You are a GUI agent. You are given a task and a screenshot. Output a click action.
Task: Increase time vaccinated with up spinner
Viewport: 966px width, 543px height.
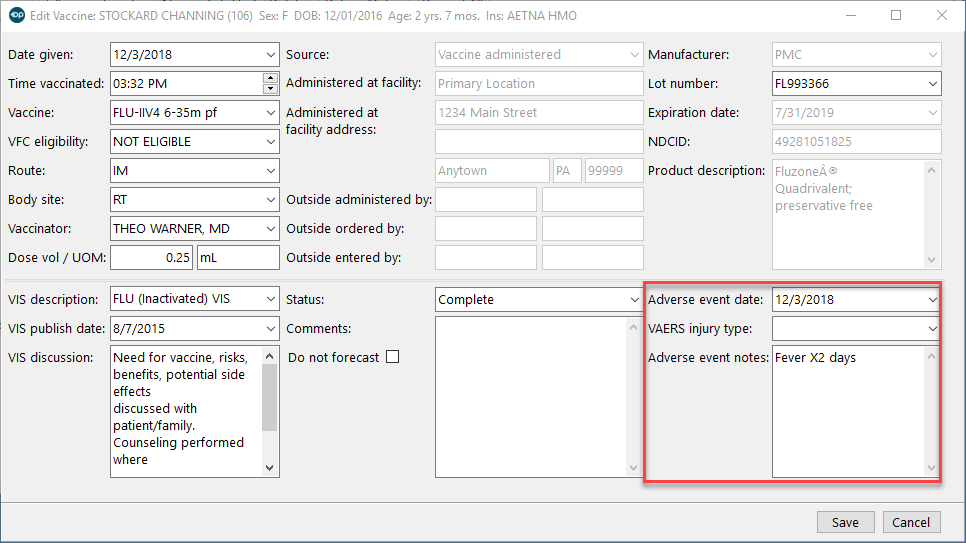click(x=270, y=78)
